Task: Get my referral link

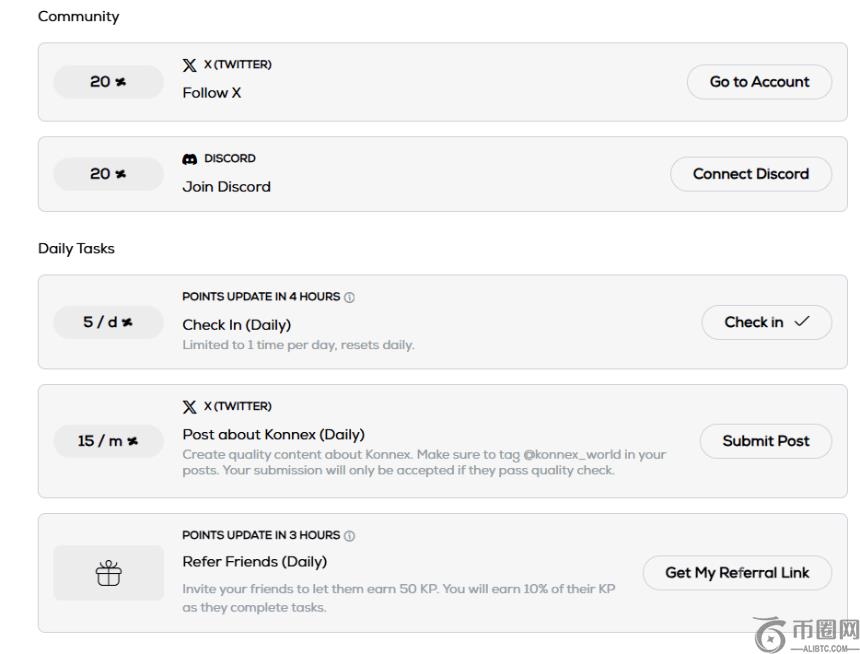Action: click(736, 573)
